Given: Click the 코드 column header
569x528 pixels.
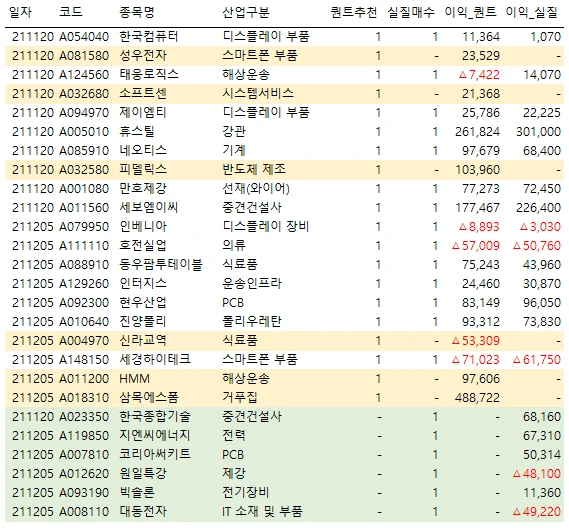Looking at the screenshot, I should coord(71,12).
